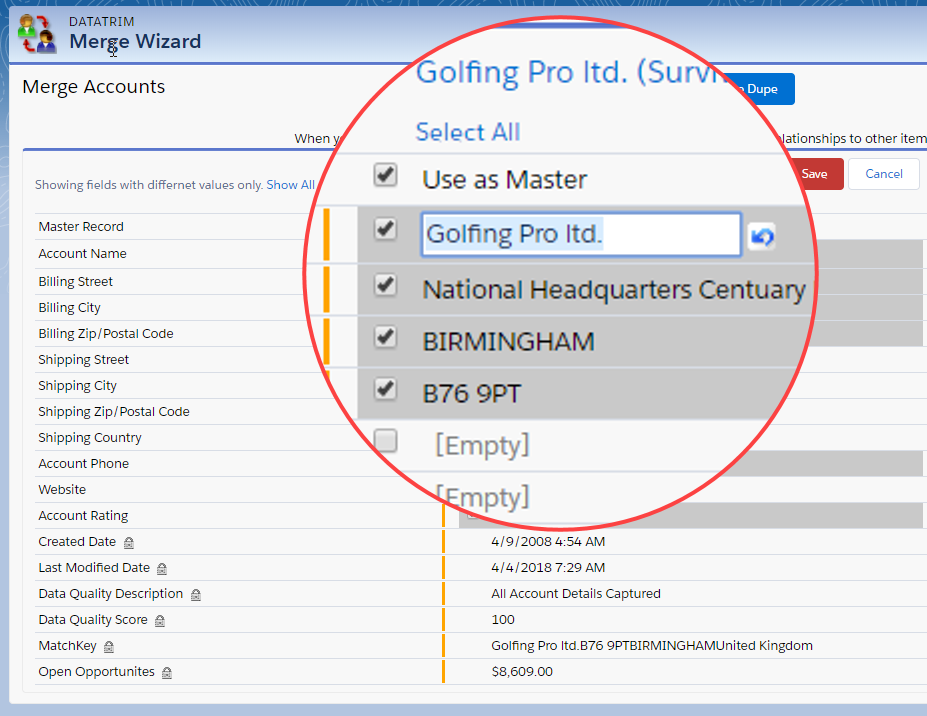Screen dimensions: 927x716
Task: Select the Website row label
Action: [62, 490]
